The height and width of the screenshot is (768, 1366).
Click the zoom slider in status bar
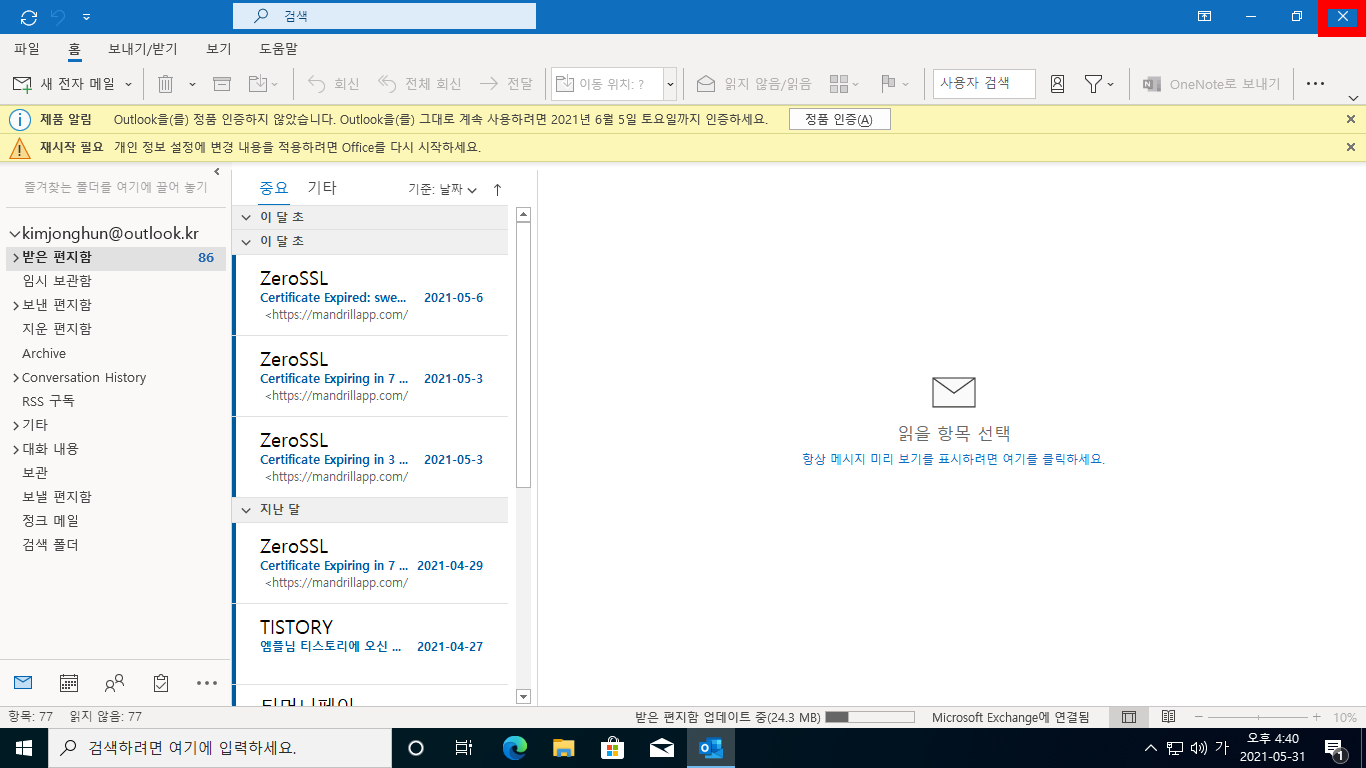[1257, 717]
